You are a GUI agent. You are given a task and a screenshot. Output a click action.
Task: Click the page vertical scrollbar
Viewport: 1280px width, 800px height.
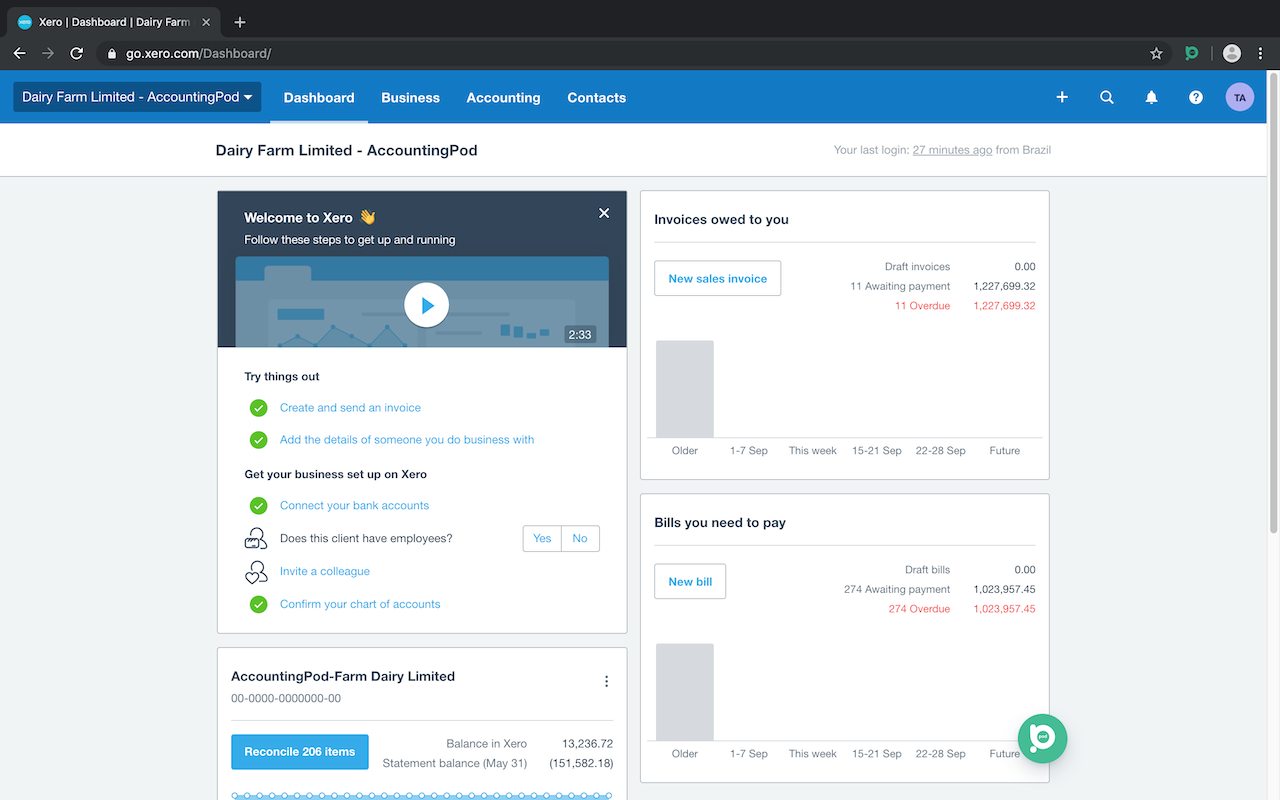click(x=1273, y=305)
